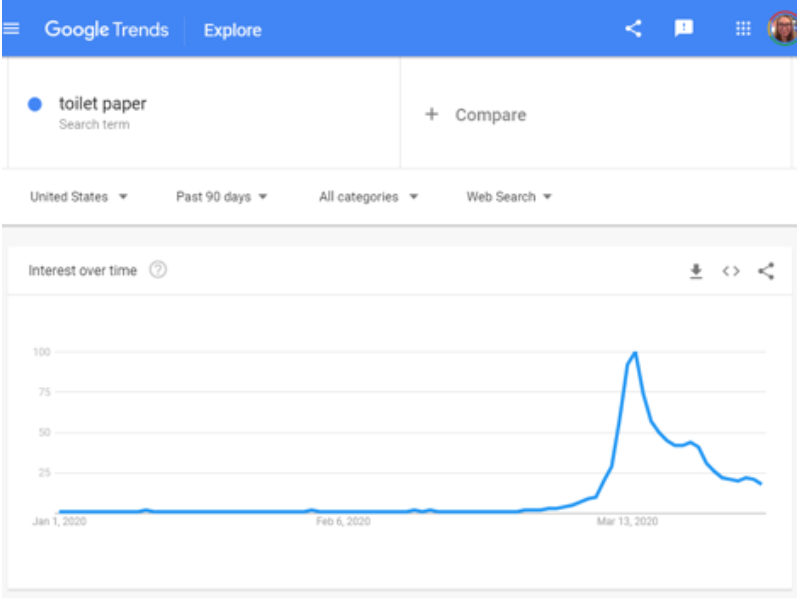Show help for Interest over time

pyautogui.click(x=158, y=269)
